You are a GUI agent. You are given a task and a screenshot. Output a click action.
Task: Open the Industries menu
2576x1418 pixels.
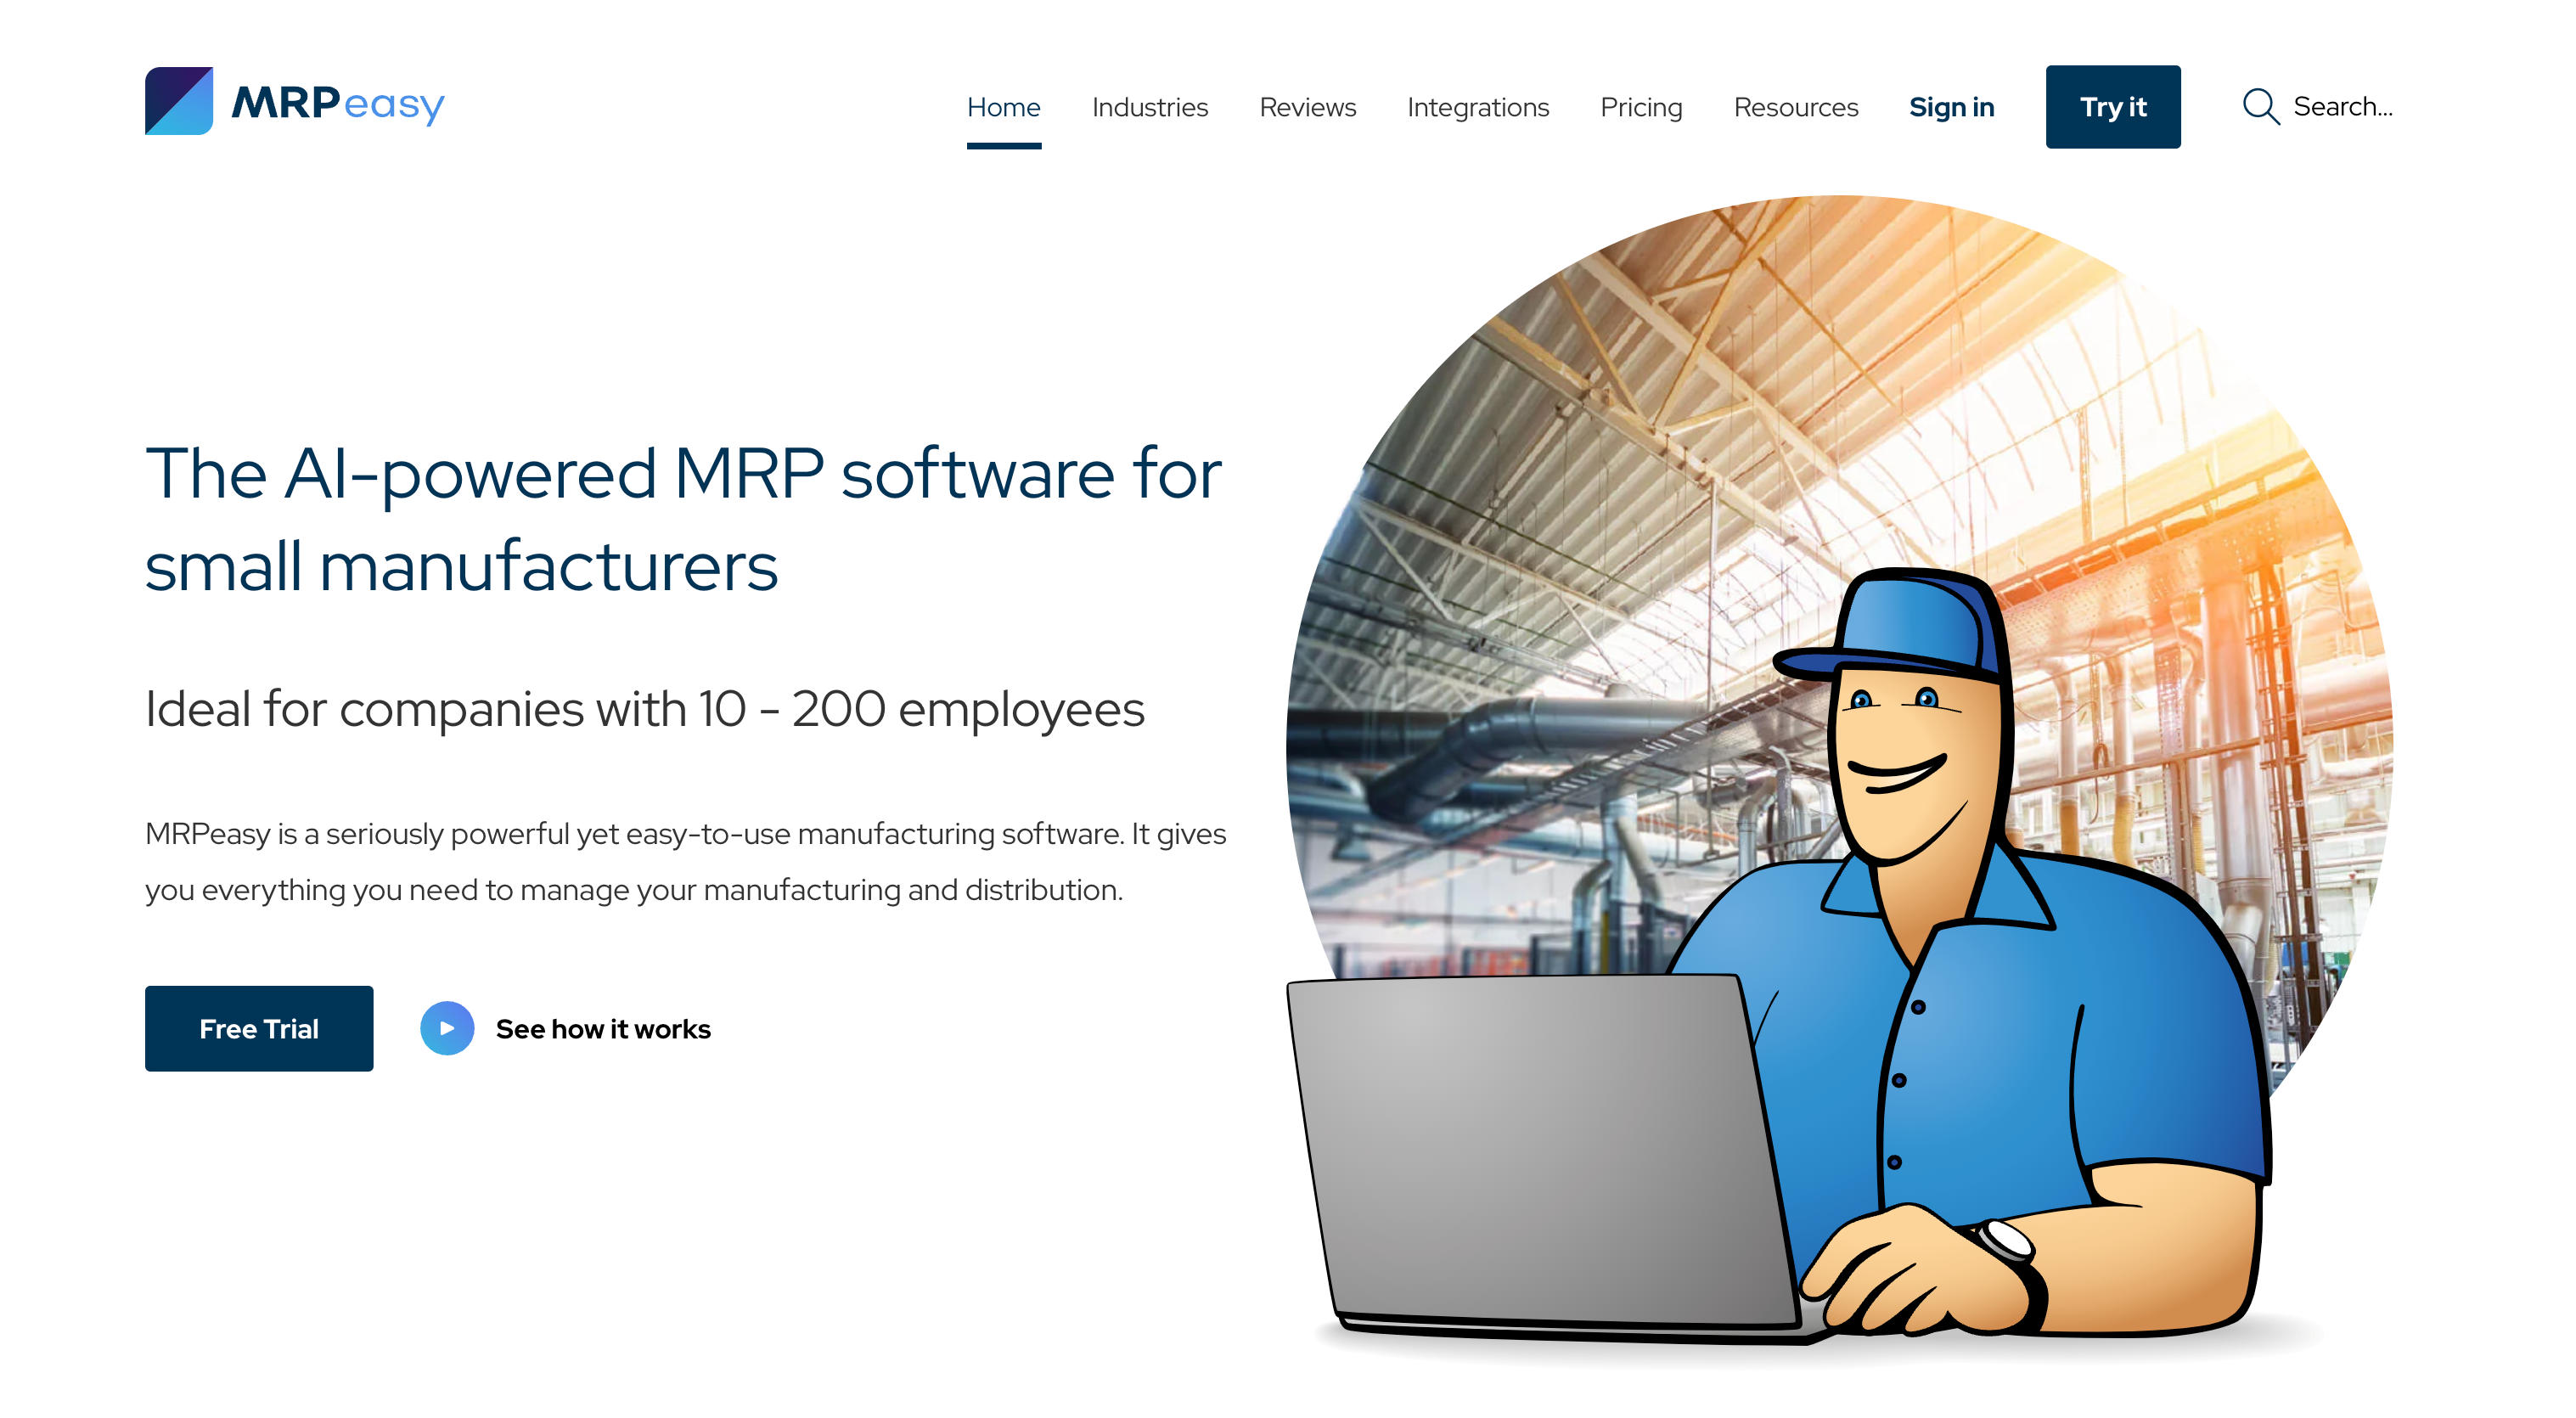pos(1149,107)
